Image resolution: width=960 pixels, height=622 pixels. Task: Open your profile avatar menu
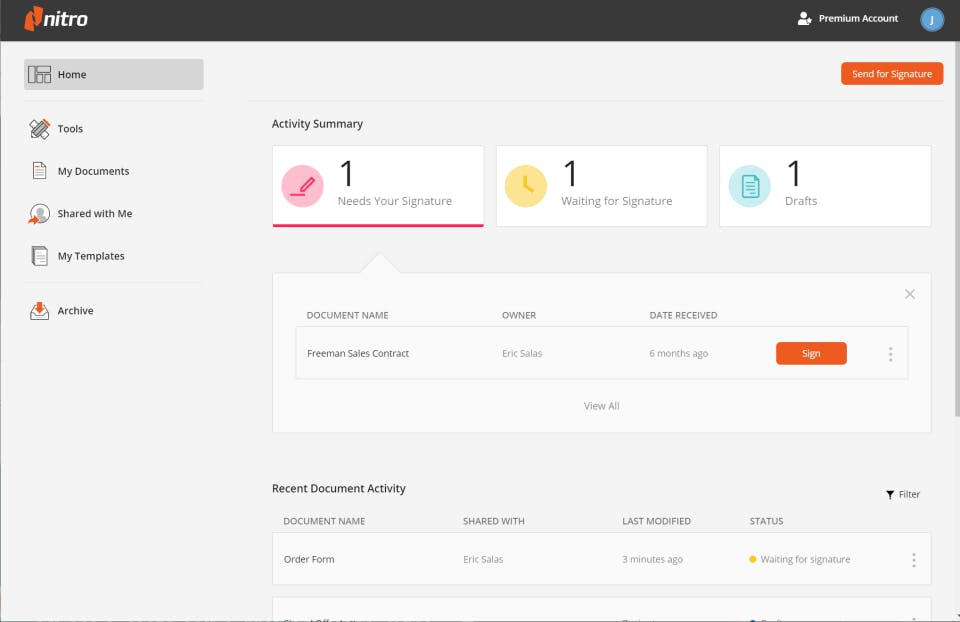931,19
